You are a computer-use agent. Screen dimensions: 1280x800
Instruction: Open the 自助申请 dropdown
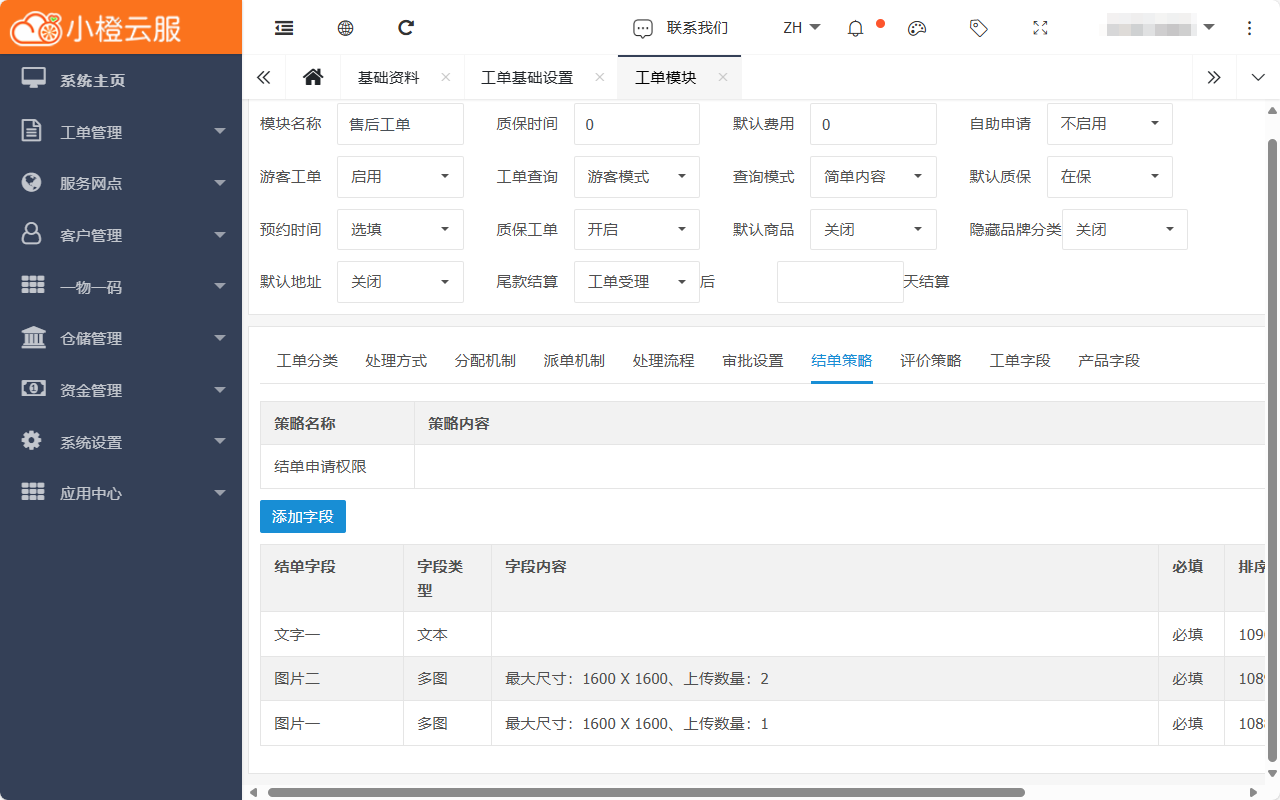pyautogui.click(x=1109, y=124)
